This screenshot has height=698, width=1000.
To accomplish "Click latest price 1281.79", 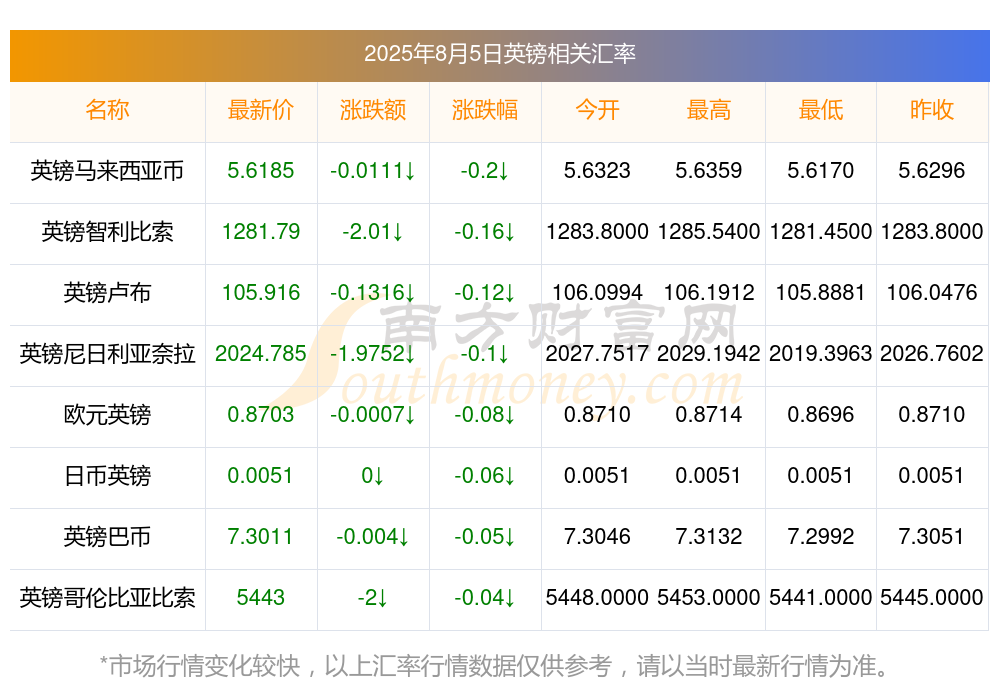I will [260, 232].
